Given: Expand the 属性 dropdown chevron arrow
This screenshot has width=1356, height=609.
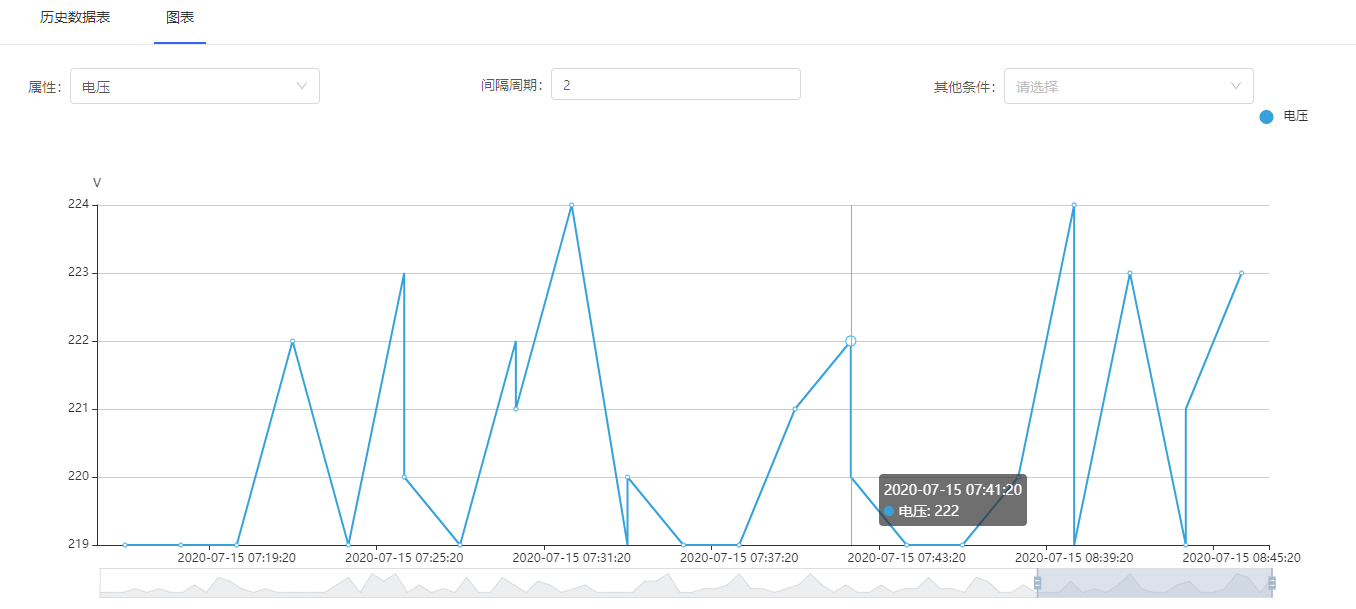Looking at the screenshot, I should click(302, 86).
